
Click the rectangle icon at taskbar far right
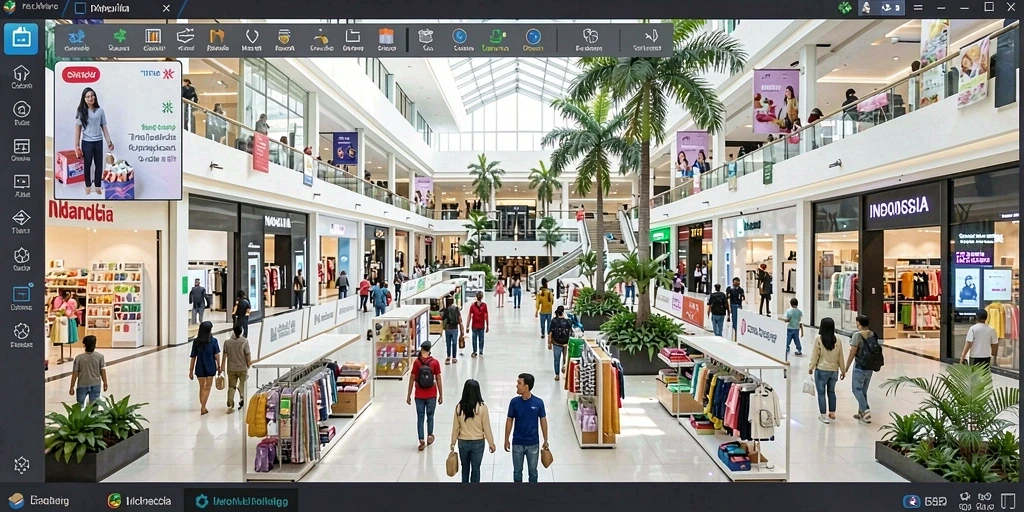(1008, 502)
